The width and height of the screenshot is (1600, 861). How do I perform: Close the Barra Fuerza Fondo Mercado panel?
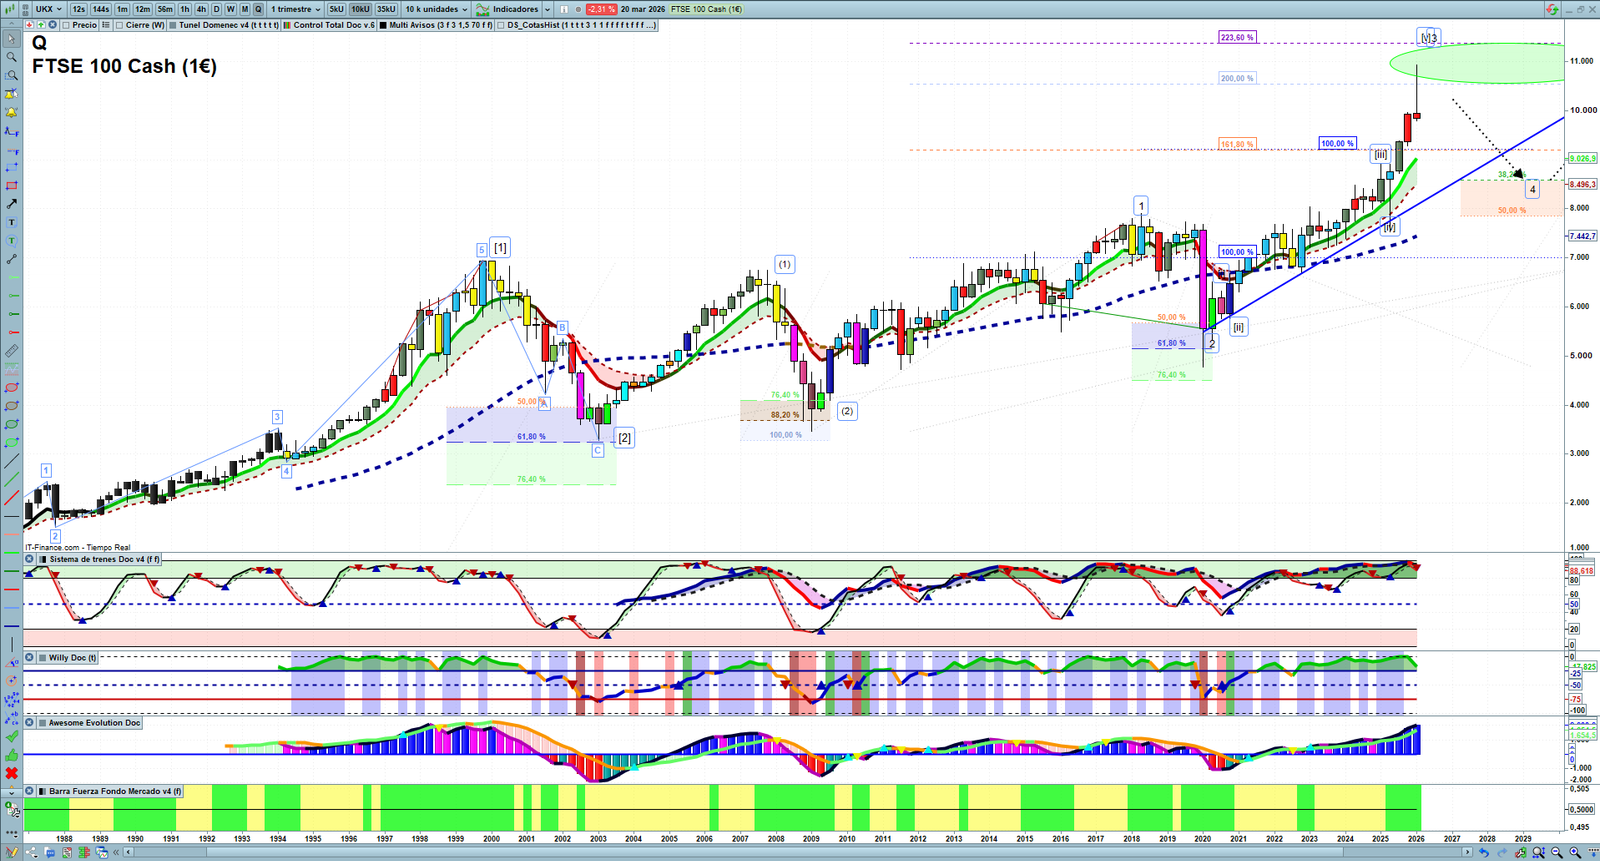coord(29,791)
